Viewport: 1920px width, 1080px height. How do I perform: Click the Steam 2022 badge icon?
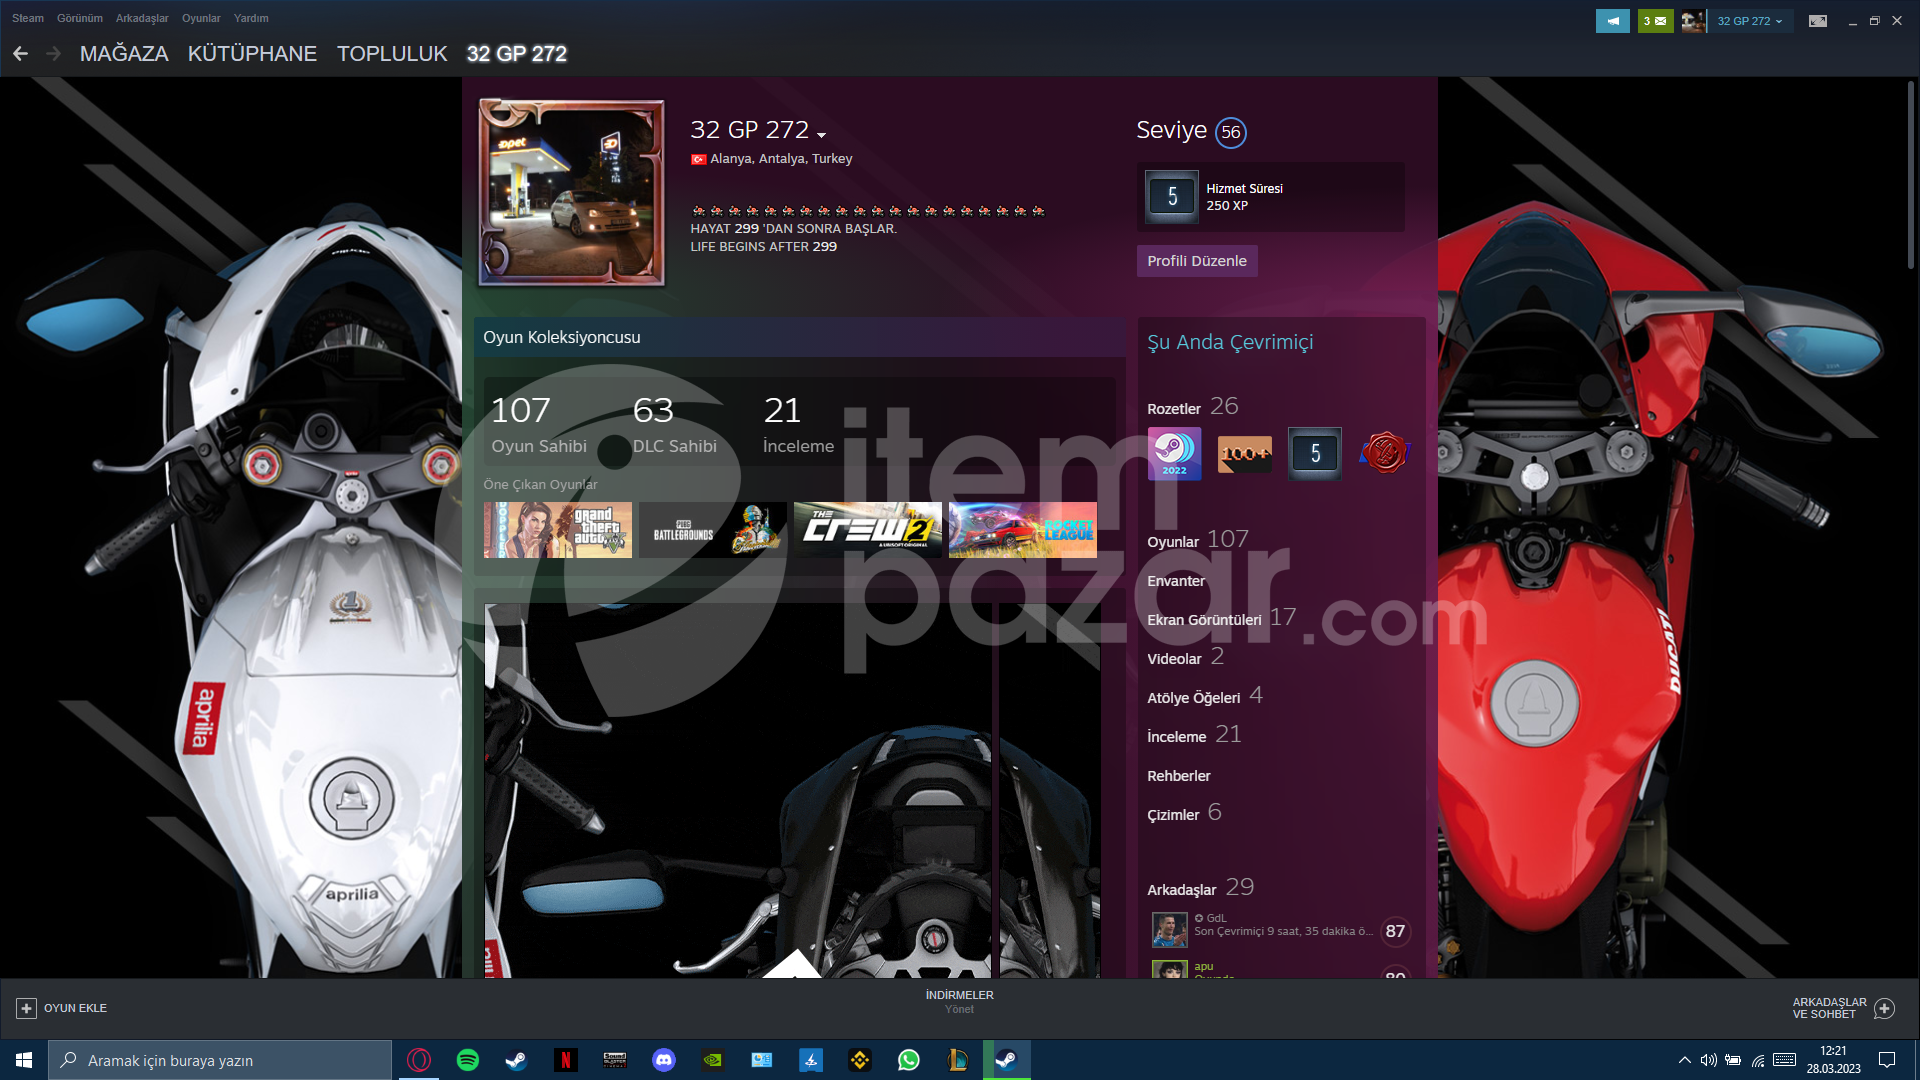(x=1175, y=454)
